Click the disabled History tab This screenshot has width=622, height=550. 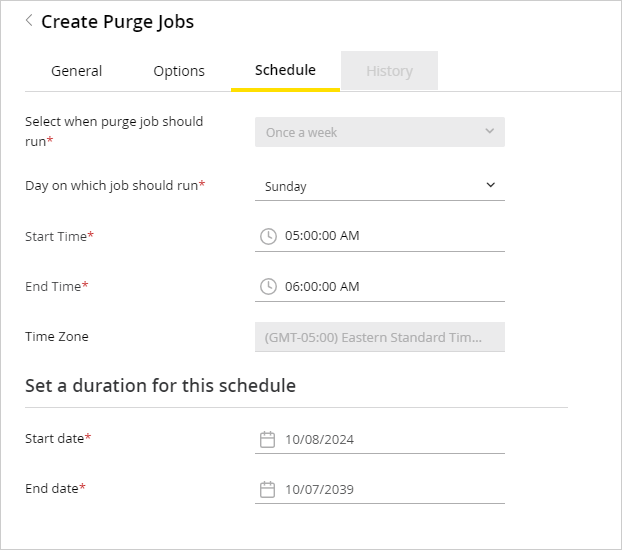[390, 71]
